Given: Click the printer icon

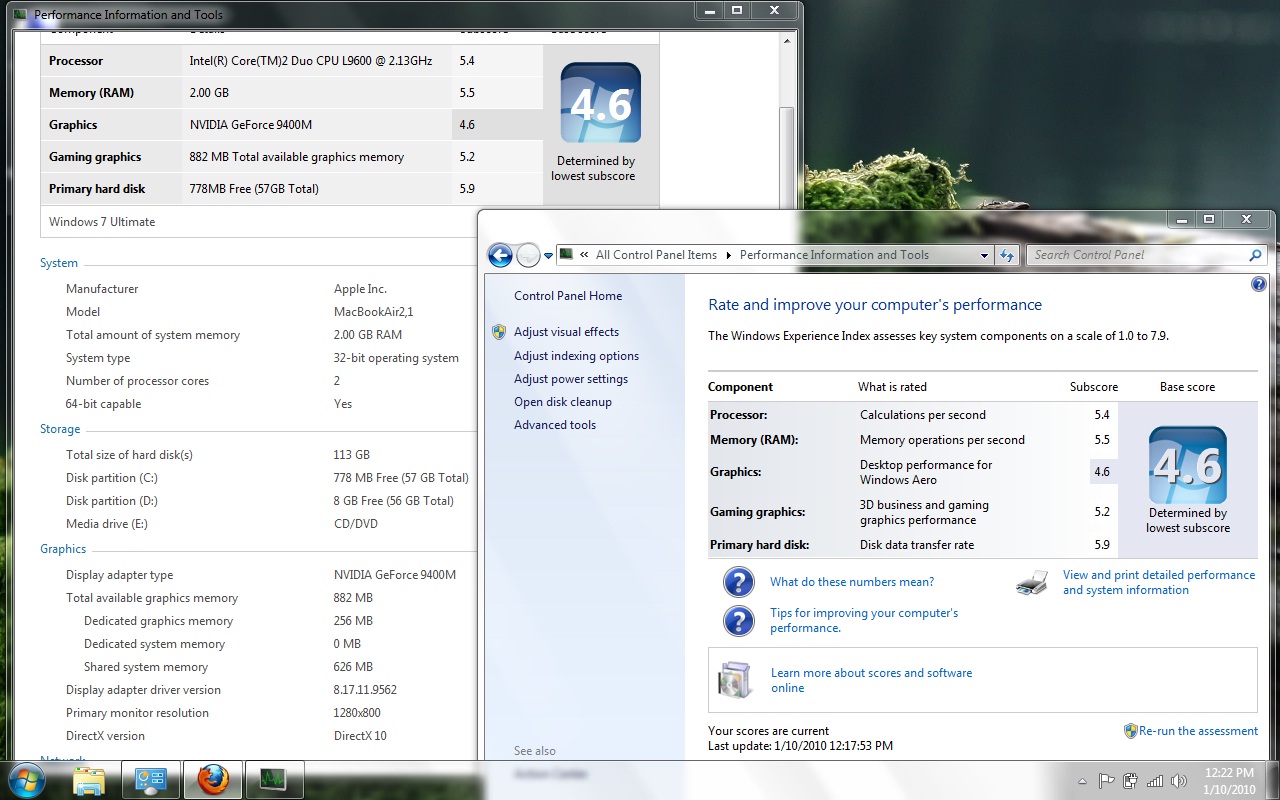Looking at the screenshot, I should coord(1032,582).
